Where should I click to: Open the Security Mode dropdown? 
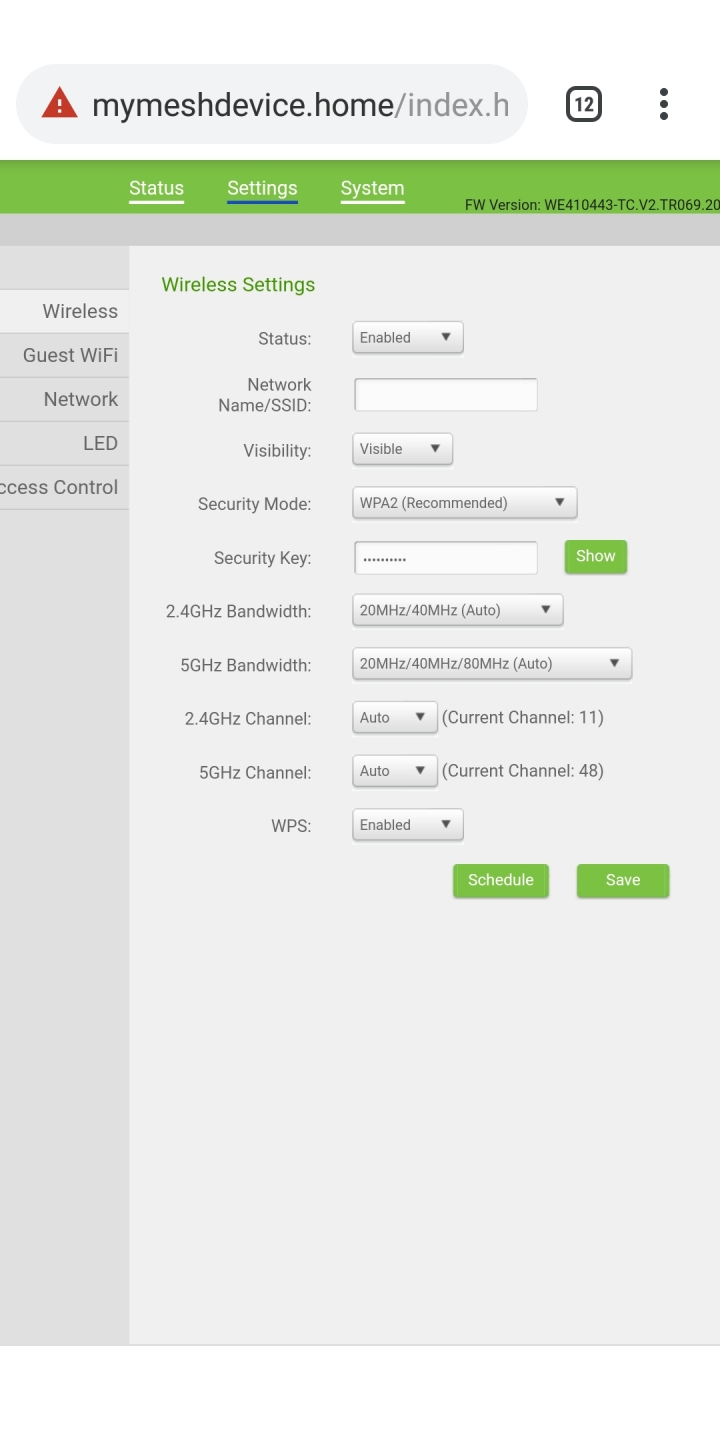[x=465, y=503]
